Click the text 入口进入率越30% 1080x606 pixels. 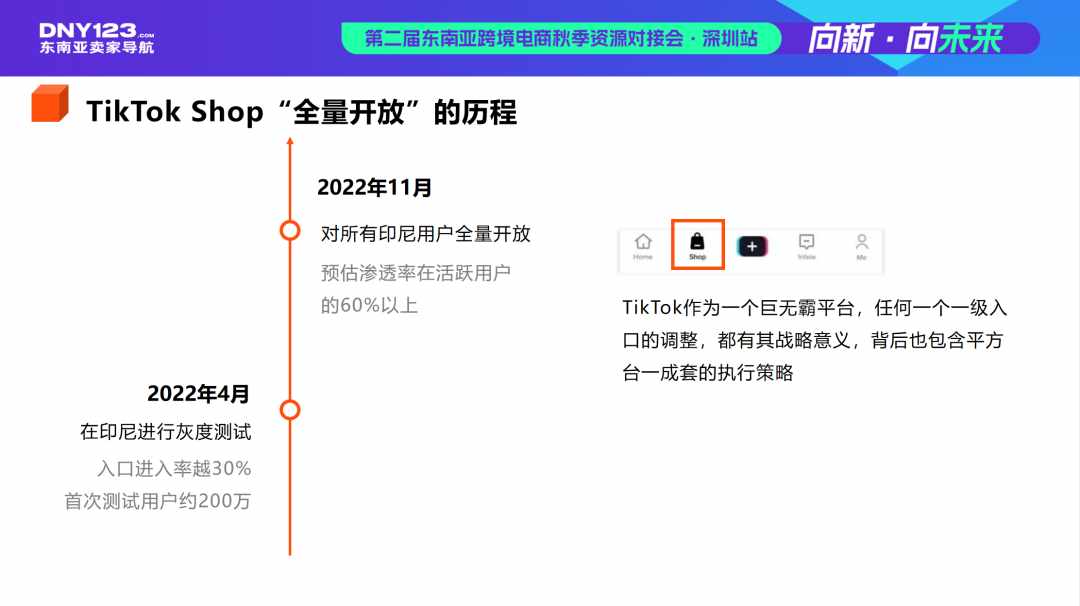174,469
